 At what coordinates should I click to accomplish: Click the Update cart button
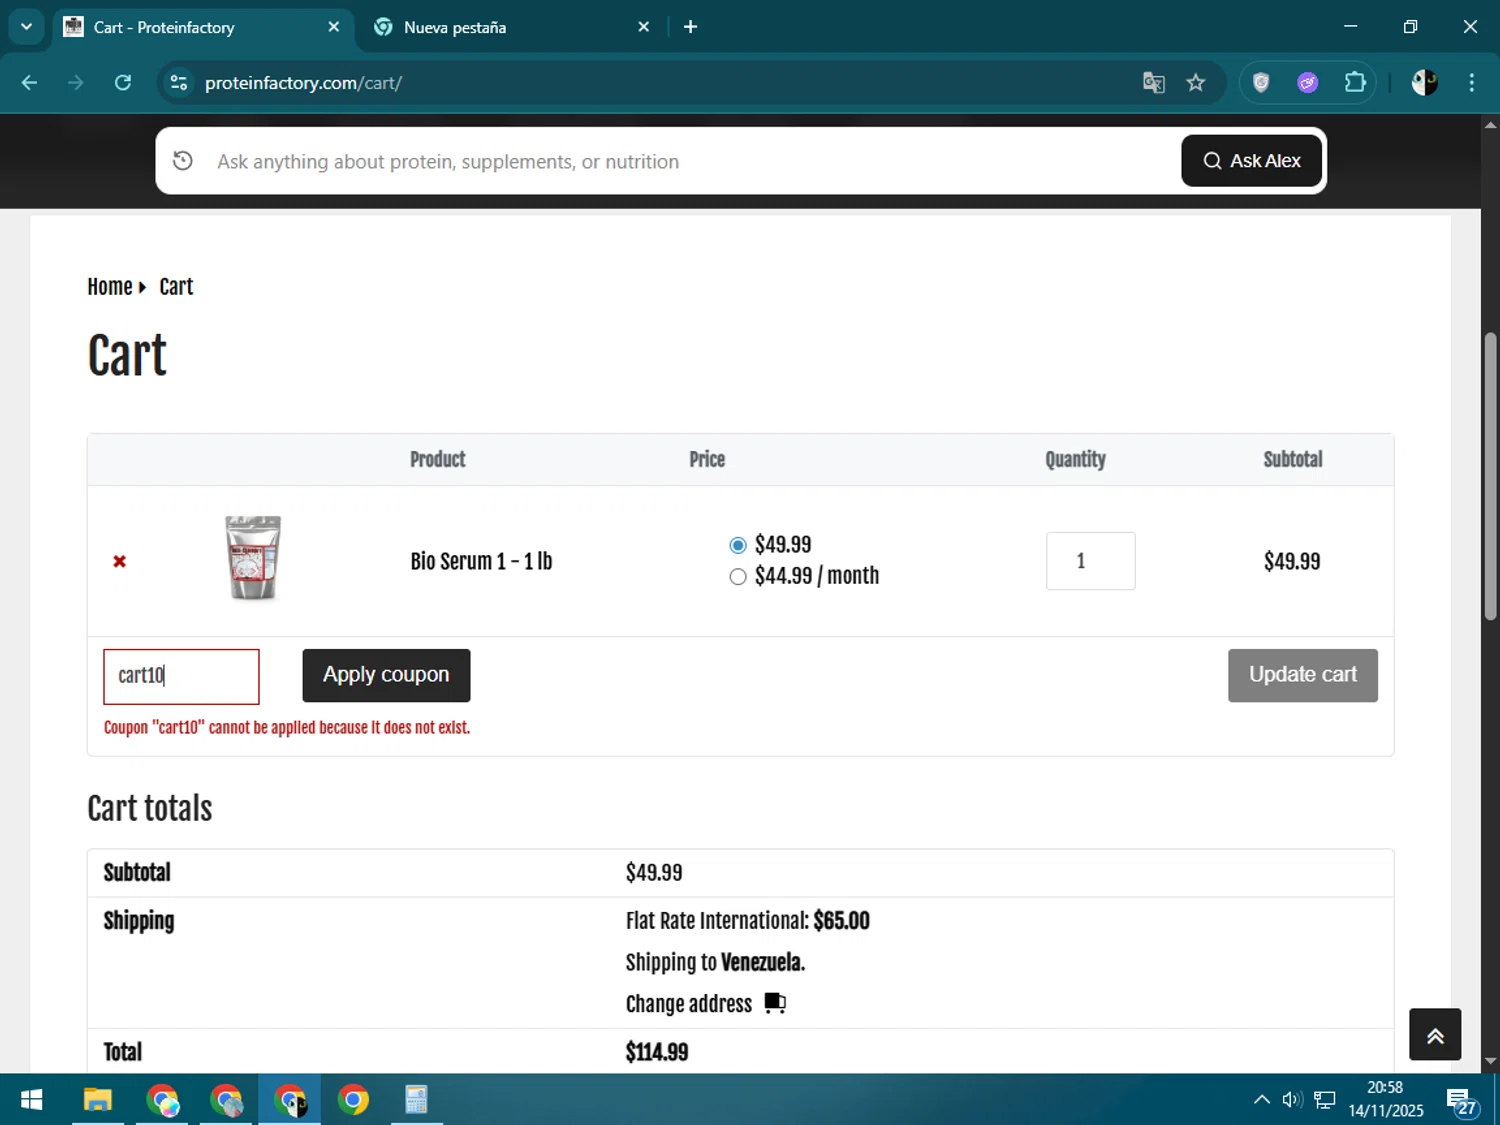click(1303, 676)
